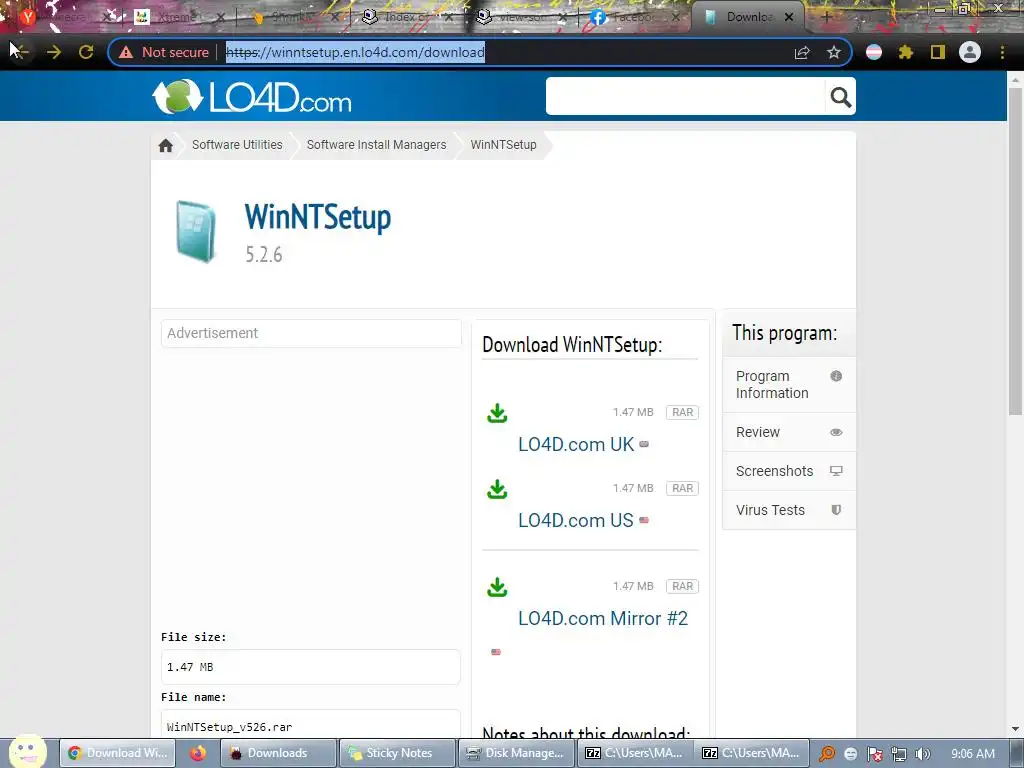The width and height of the screenshot is (1024, 768).
Task: Open the Chrome three-dot menu
Action: pyautogui.click(x=1002, y=52)
